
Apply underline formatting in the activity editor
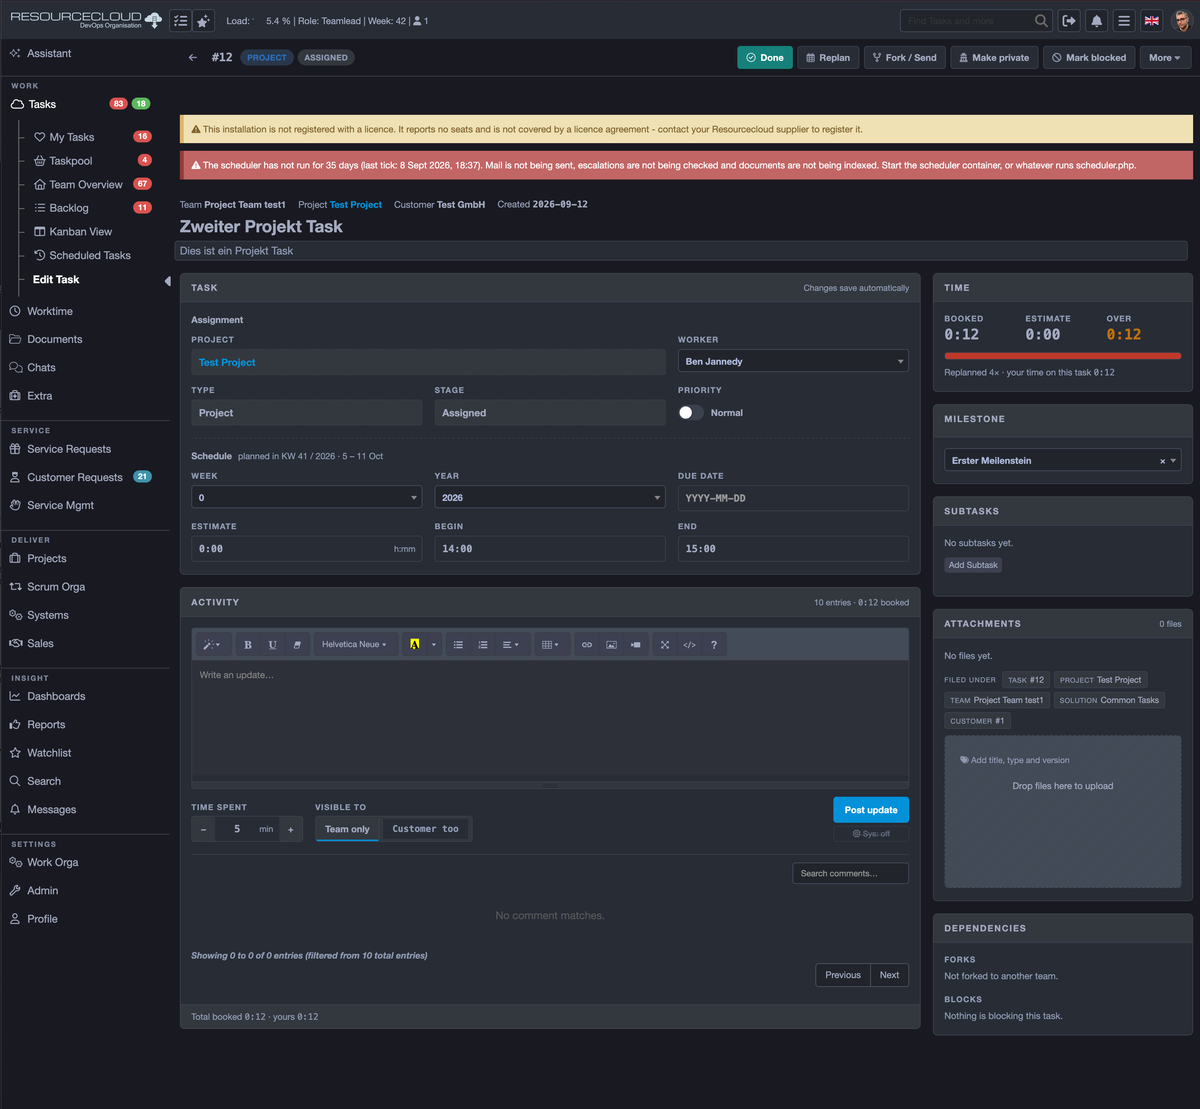tap(272, 645)
